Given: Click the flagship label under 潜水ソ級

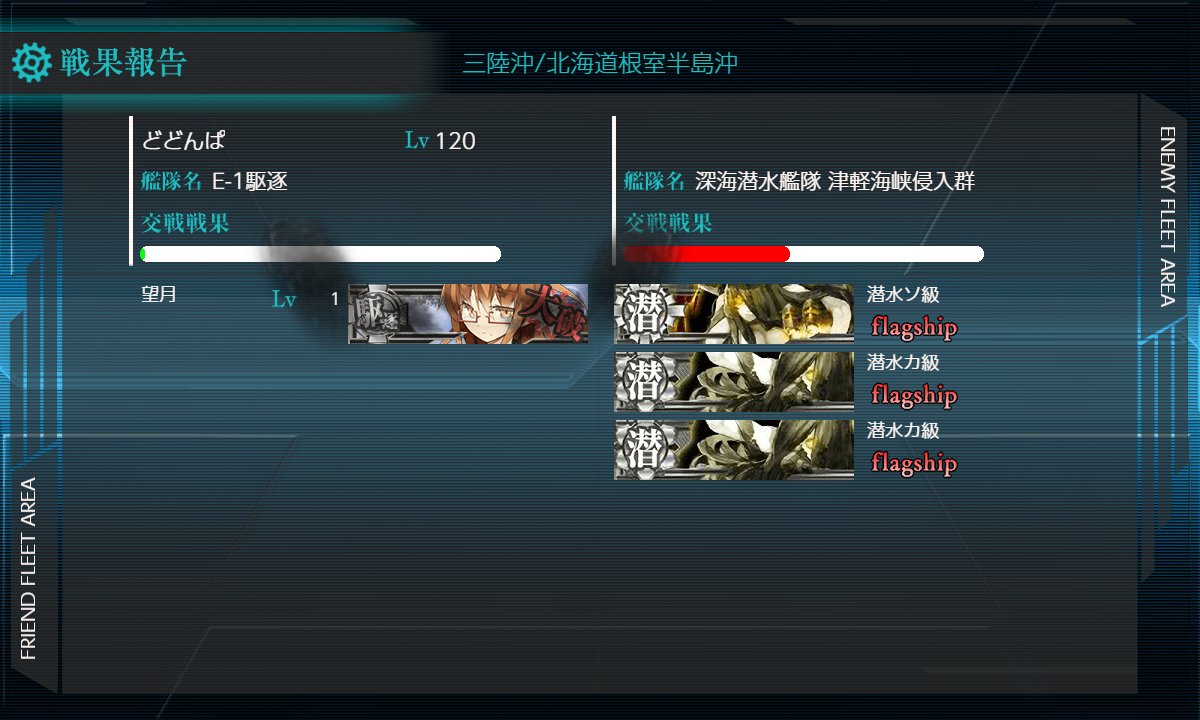Looking at the screenshot, I should click(914, 327).
